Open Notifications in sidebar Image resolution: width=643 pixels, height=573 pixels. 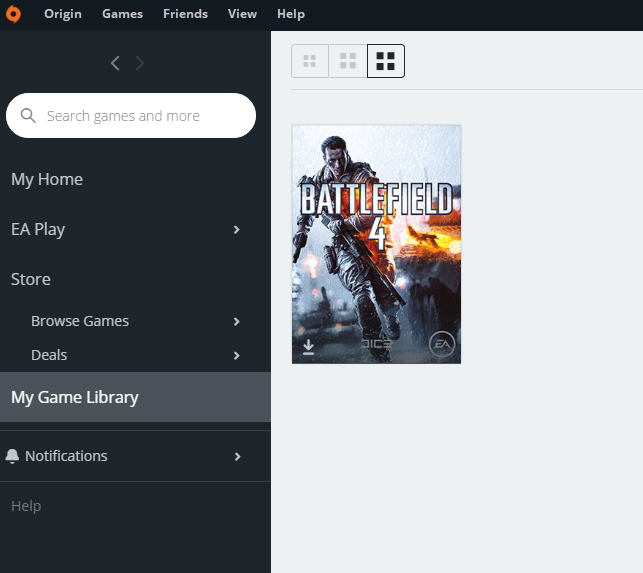66,456
